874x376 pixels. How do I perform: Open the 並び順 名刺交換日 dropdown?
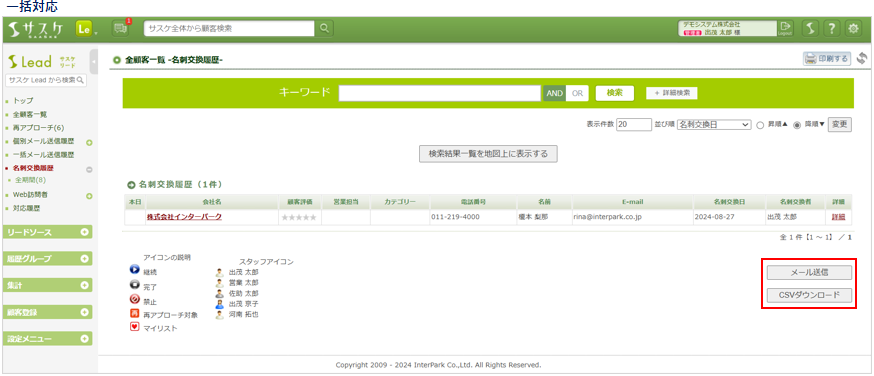tap(713, 125)
